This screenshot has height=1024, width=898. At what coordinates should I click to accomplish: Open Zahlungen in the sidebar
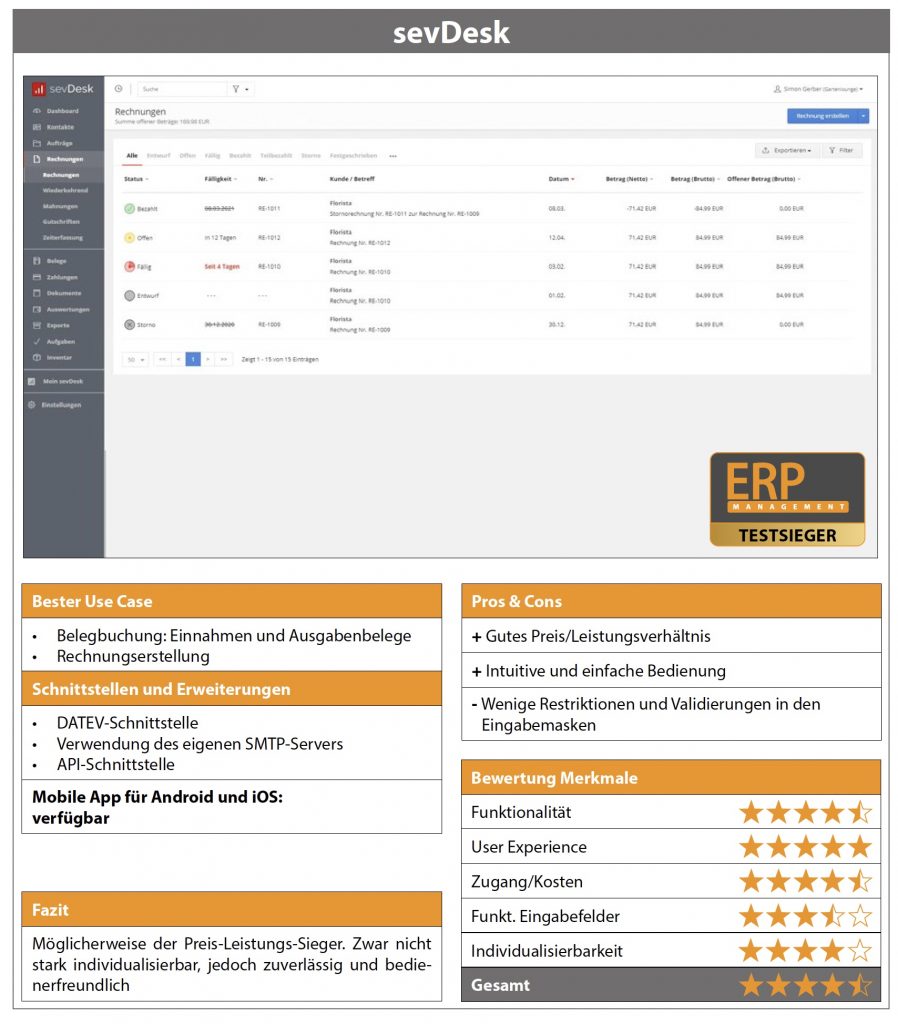tap(61, 278)
